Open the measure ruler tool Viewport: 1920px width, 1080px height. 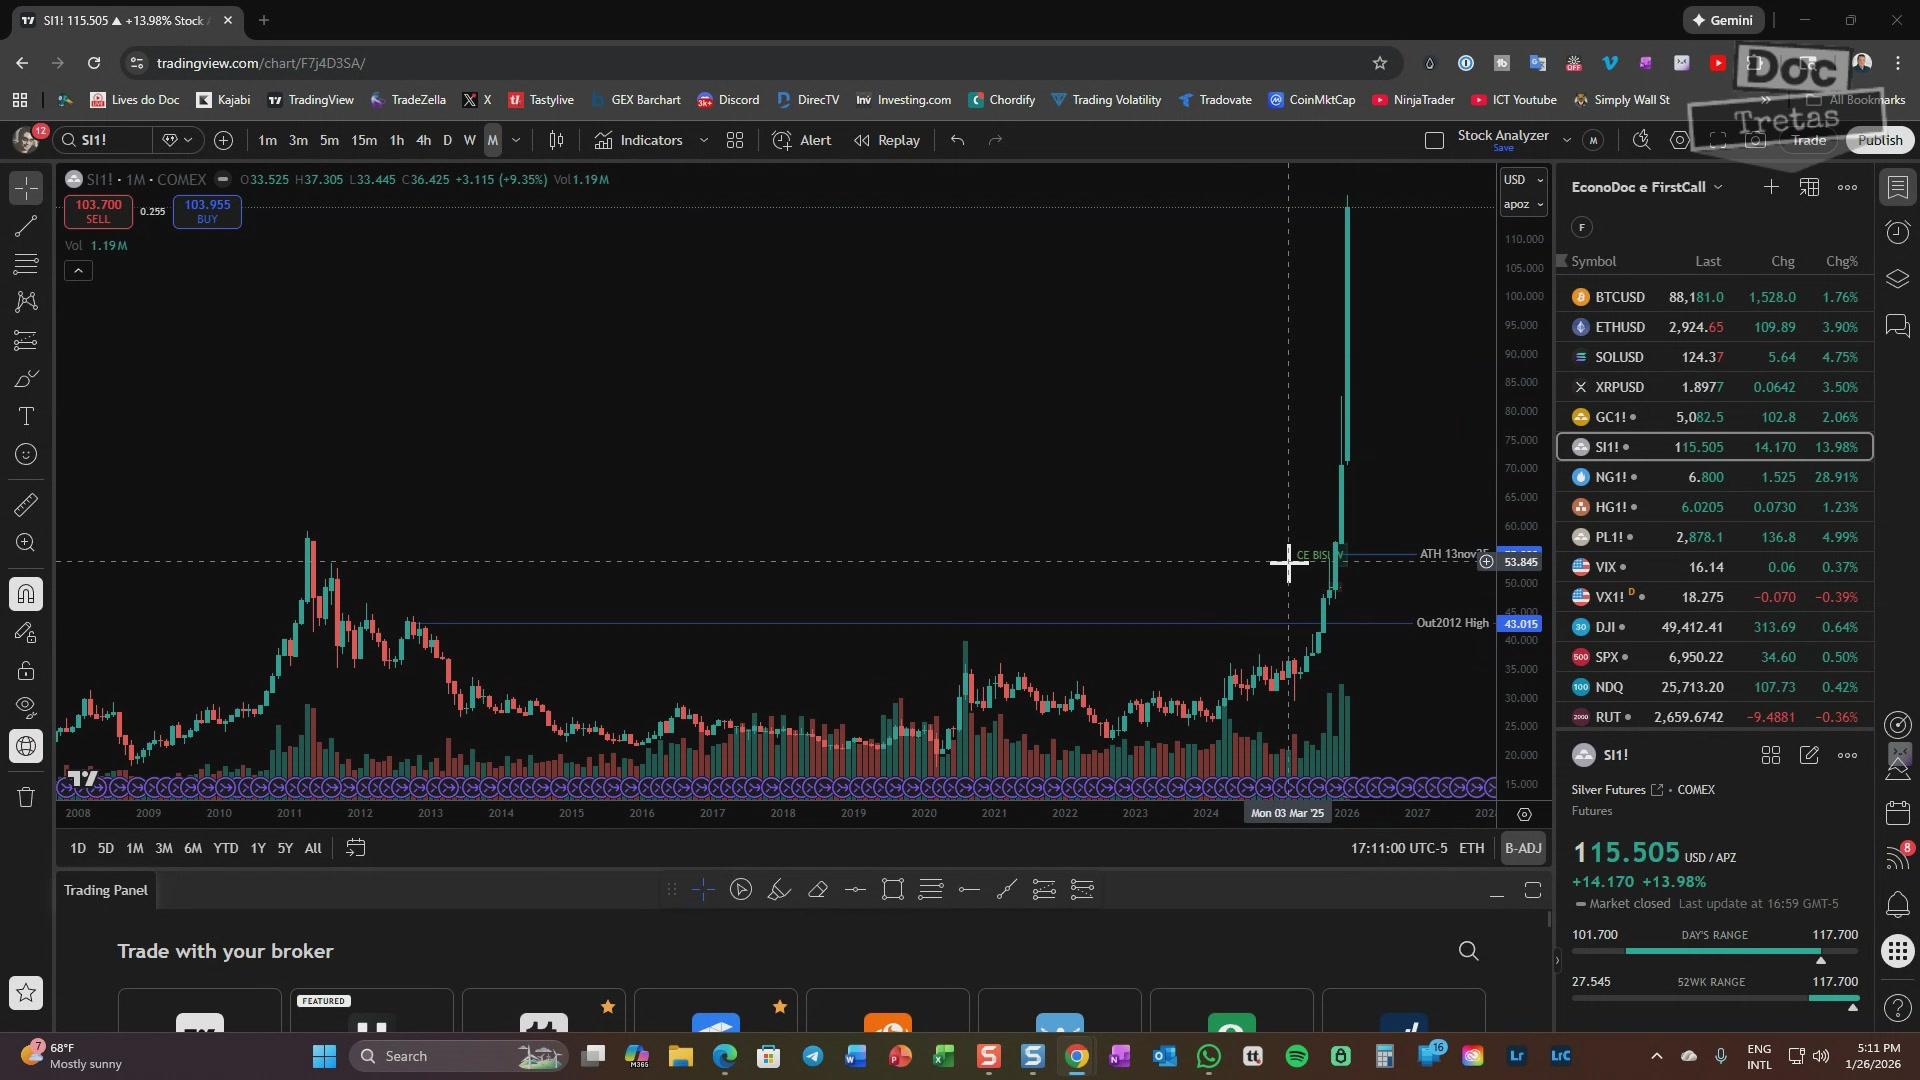coord(26,505)
